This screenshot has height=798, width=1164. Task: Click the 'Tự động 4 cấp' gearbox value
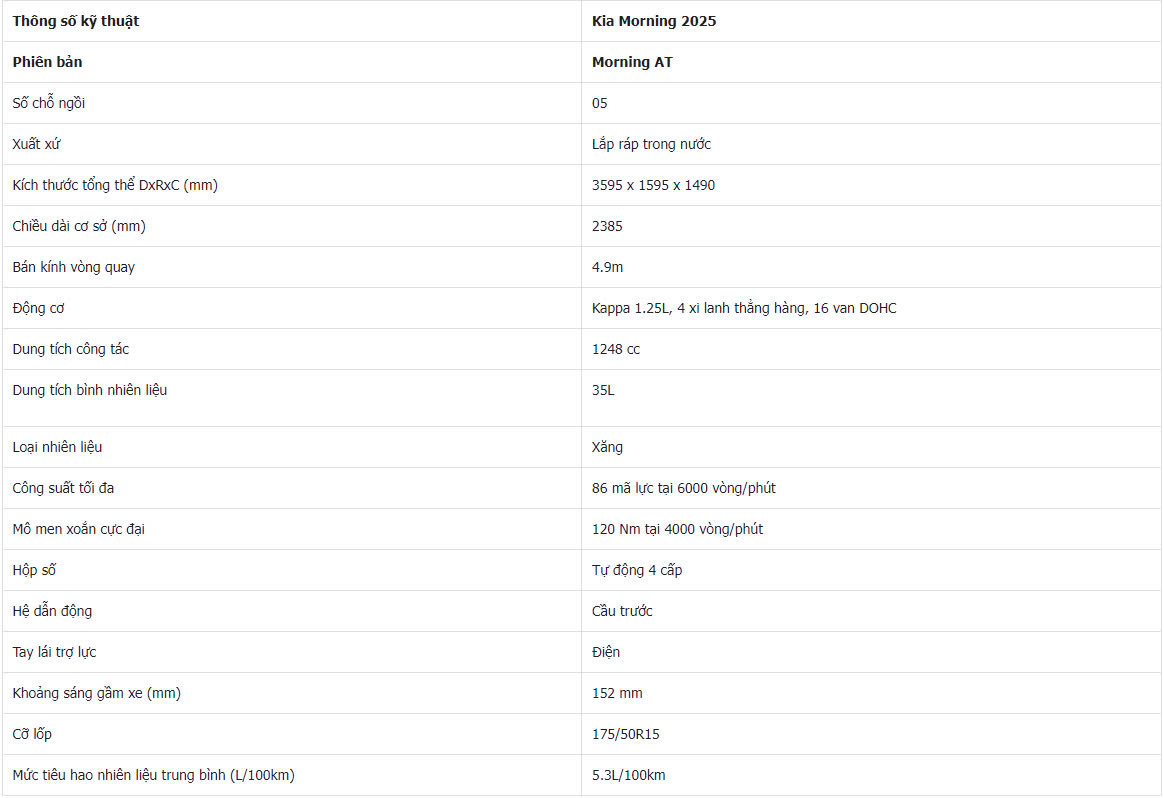click(x=637, y=570)
